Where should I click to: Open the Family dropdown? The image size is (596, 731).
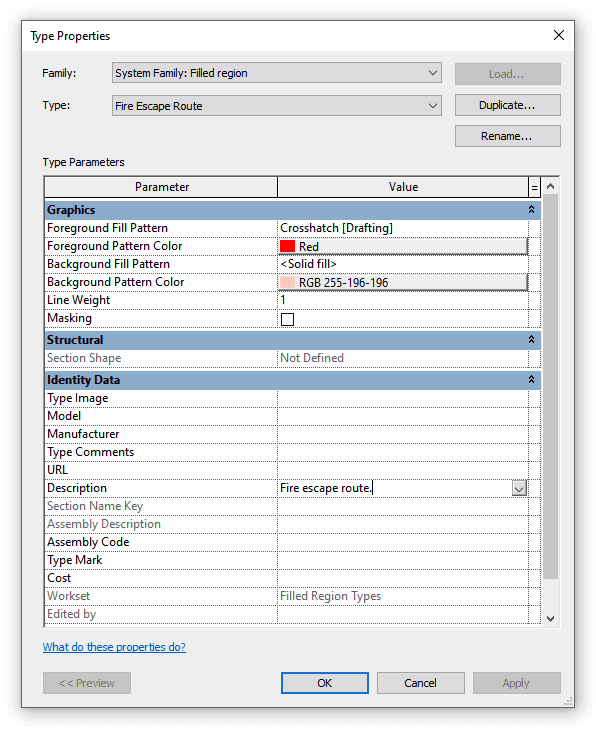point(277,73)
